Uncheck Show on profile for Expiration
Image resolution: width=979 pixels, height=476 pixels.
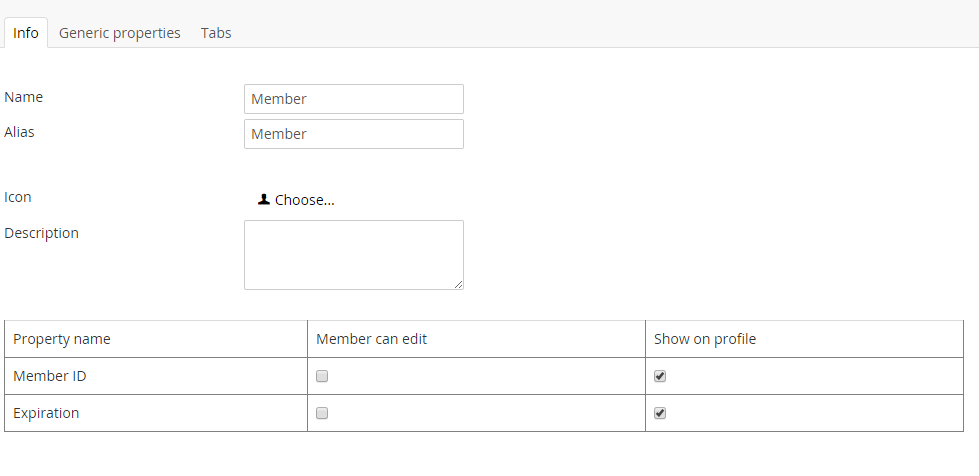(x=660, y=413)
